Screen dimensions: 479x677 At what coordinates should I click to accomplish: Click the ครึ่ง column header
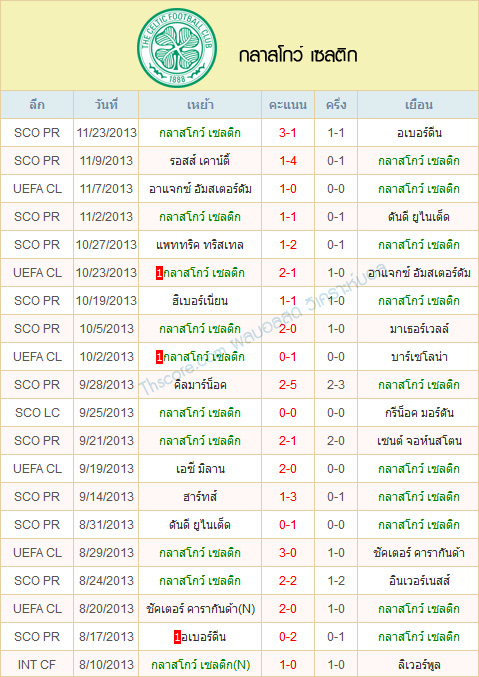336,105
